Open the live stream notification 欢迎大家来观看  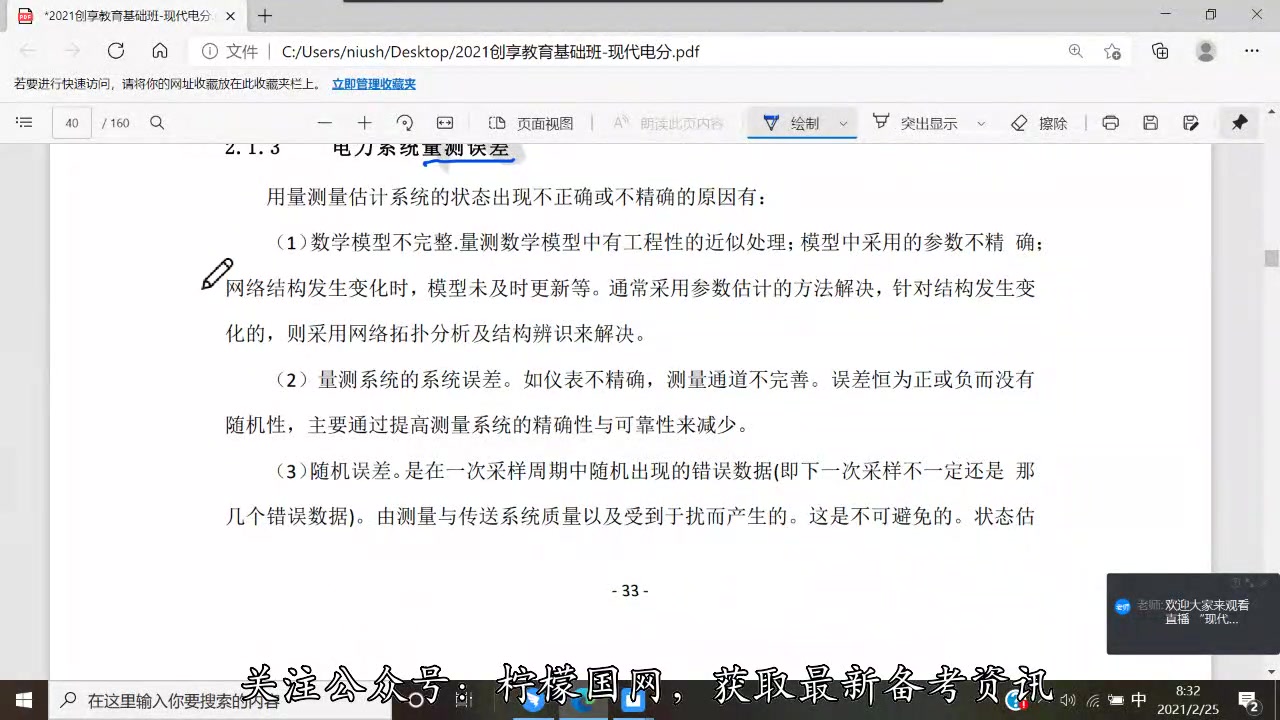coord(1193,614)
